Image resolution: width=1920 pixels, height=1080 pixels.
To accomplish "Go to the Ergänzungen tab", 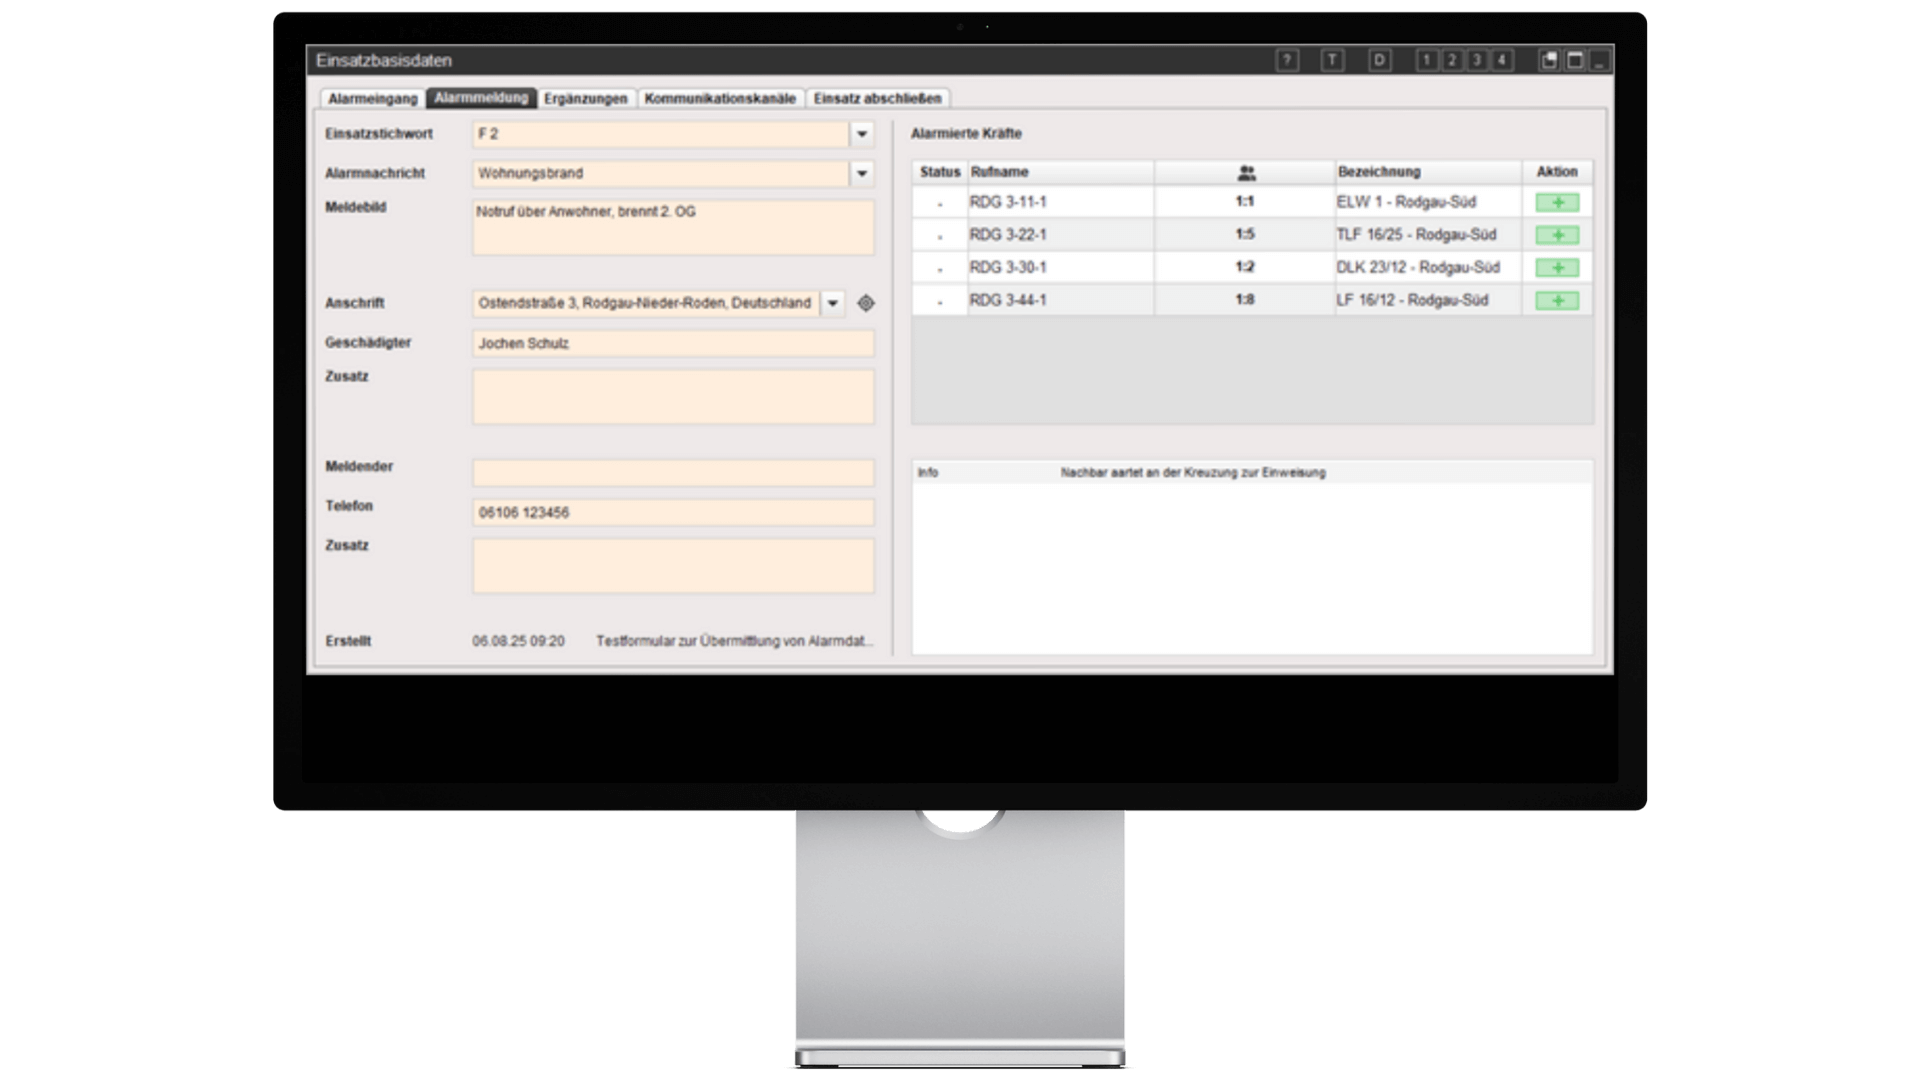I will tap(585, 99).
